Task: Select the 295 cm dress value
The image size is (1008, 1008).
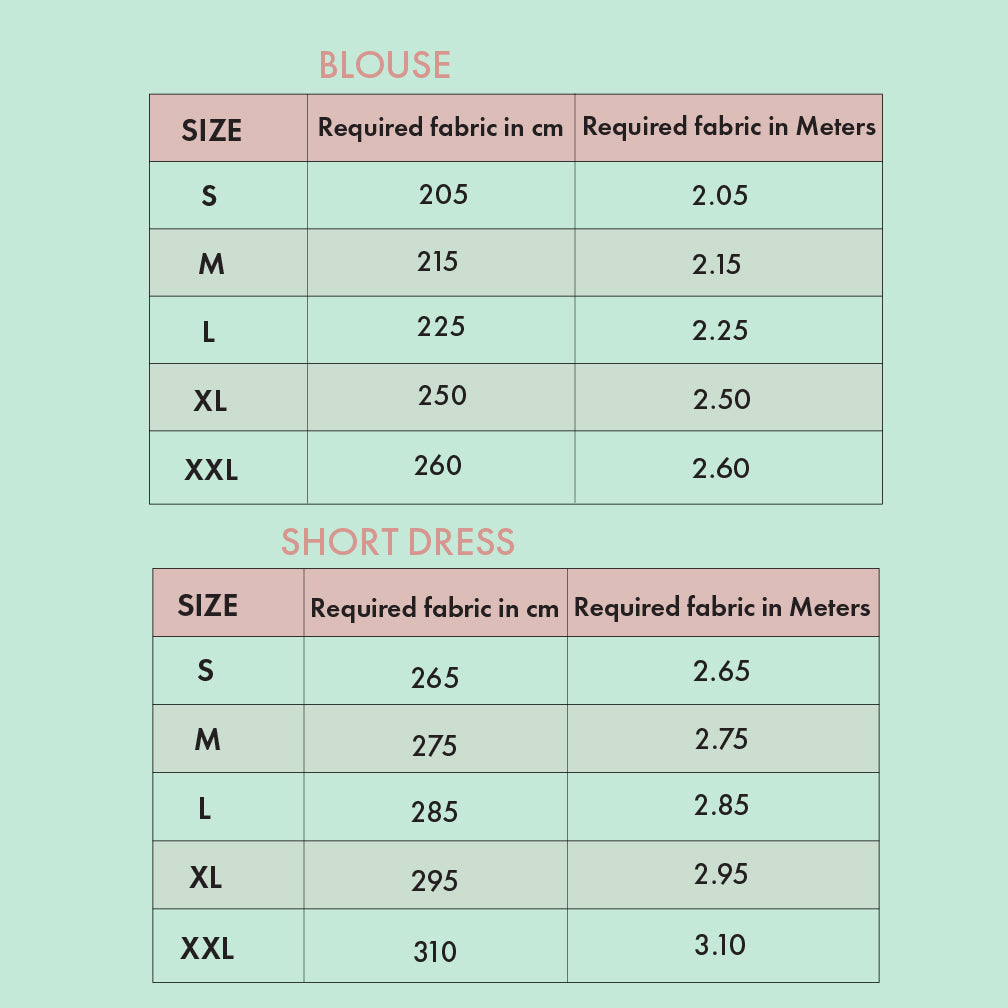Action: click(x=435, y=881)
